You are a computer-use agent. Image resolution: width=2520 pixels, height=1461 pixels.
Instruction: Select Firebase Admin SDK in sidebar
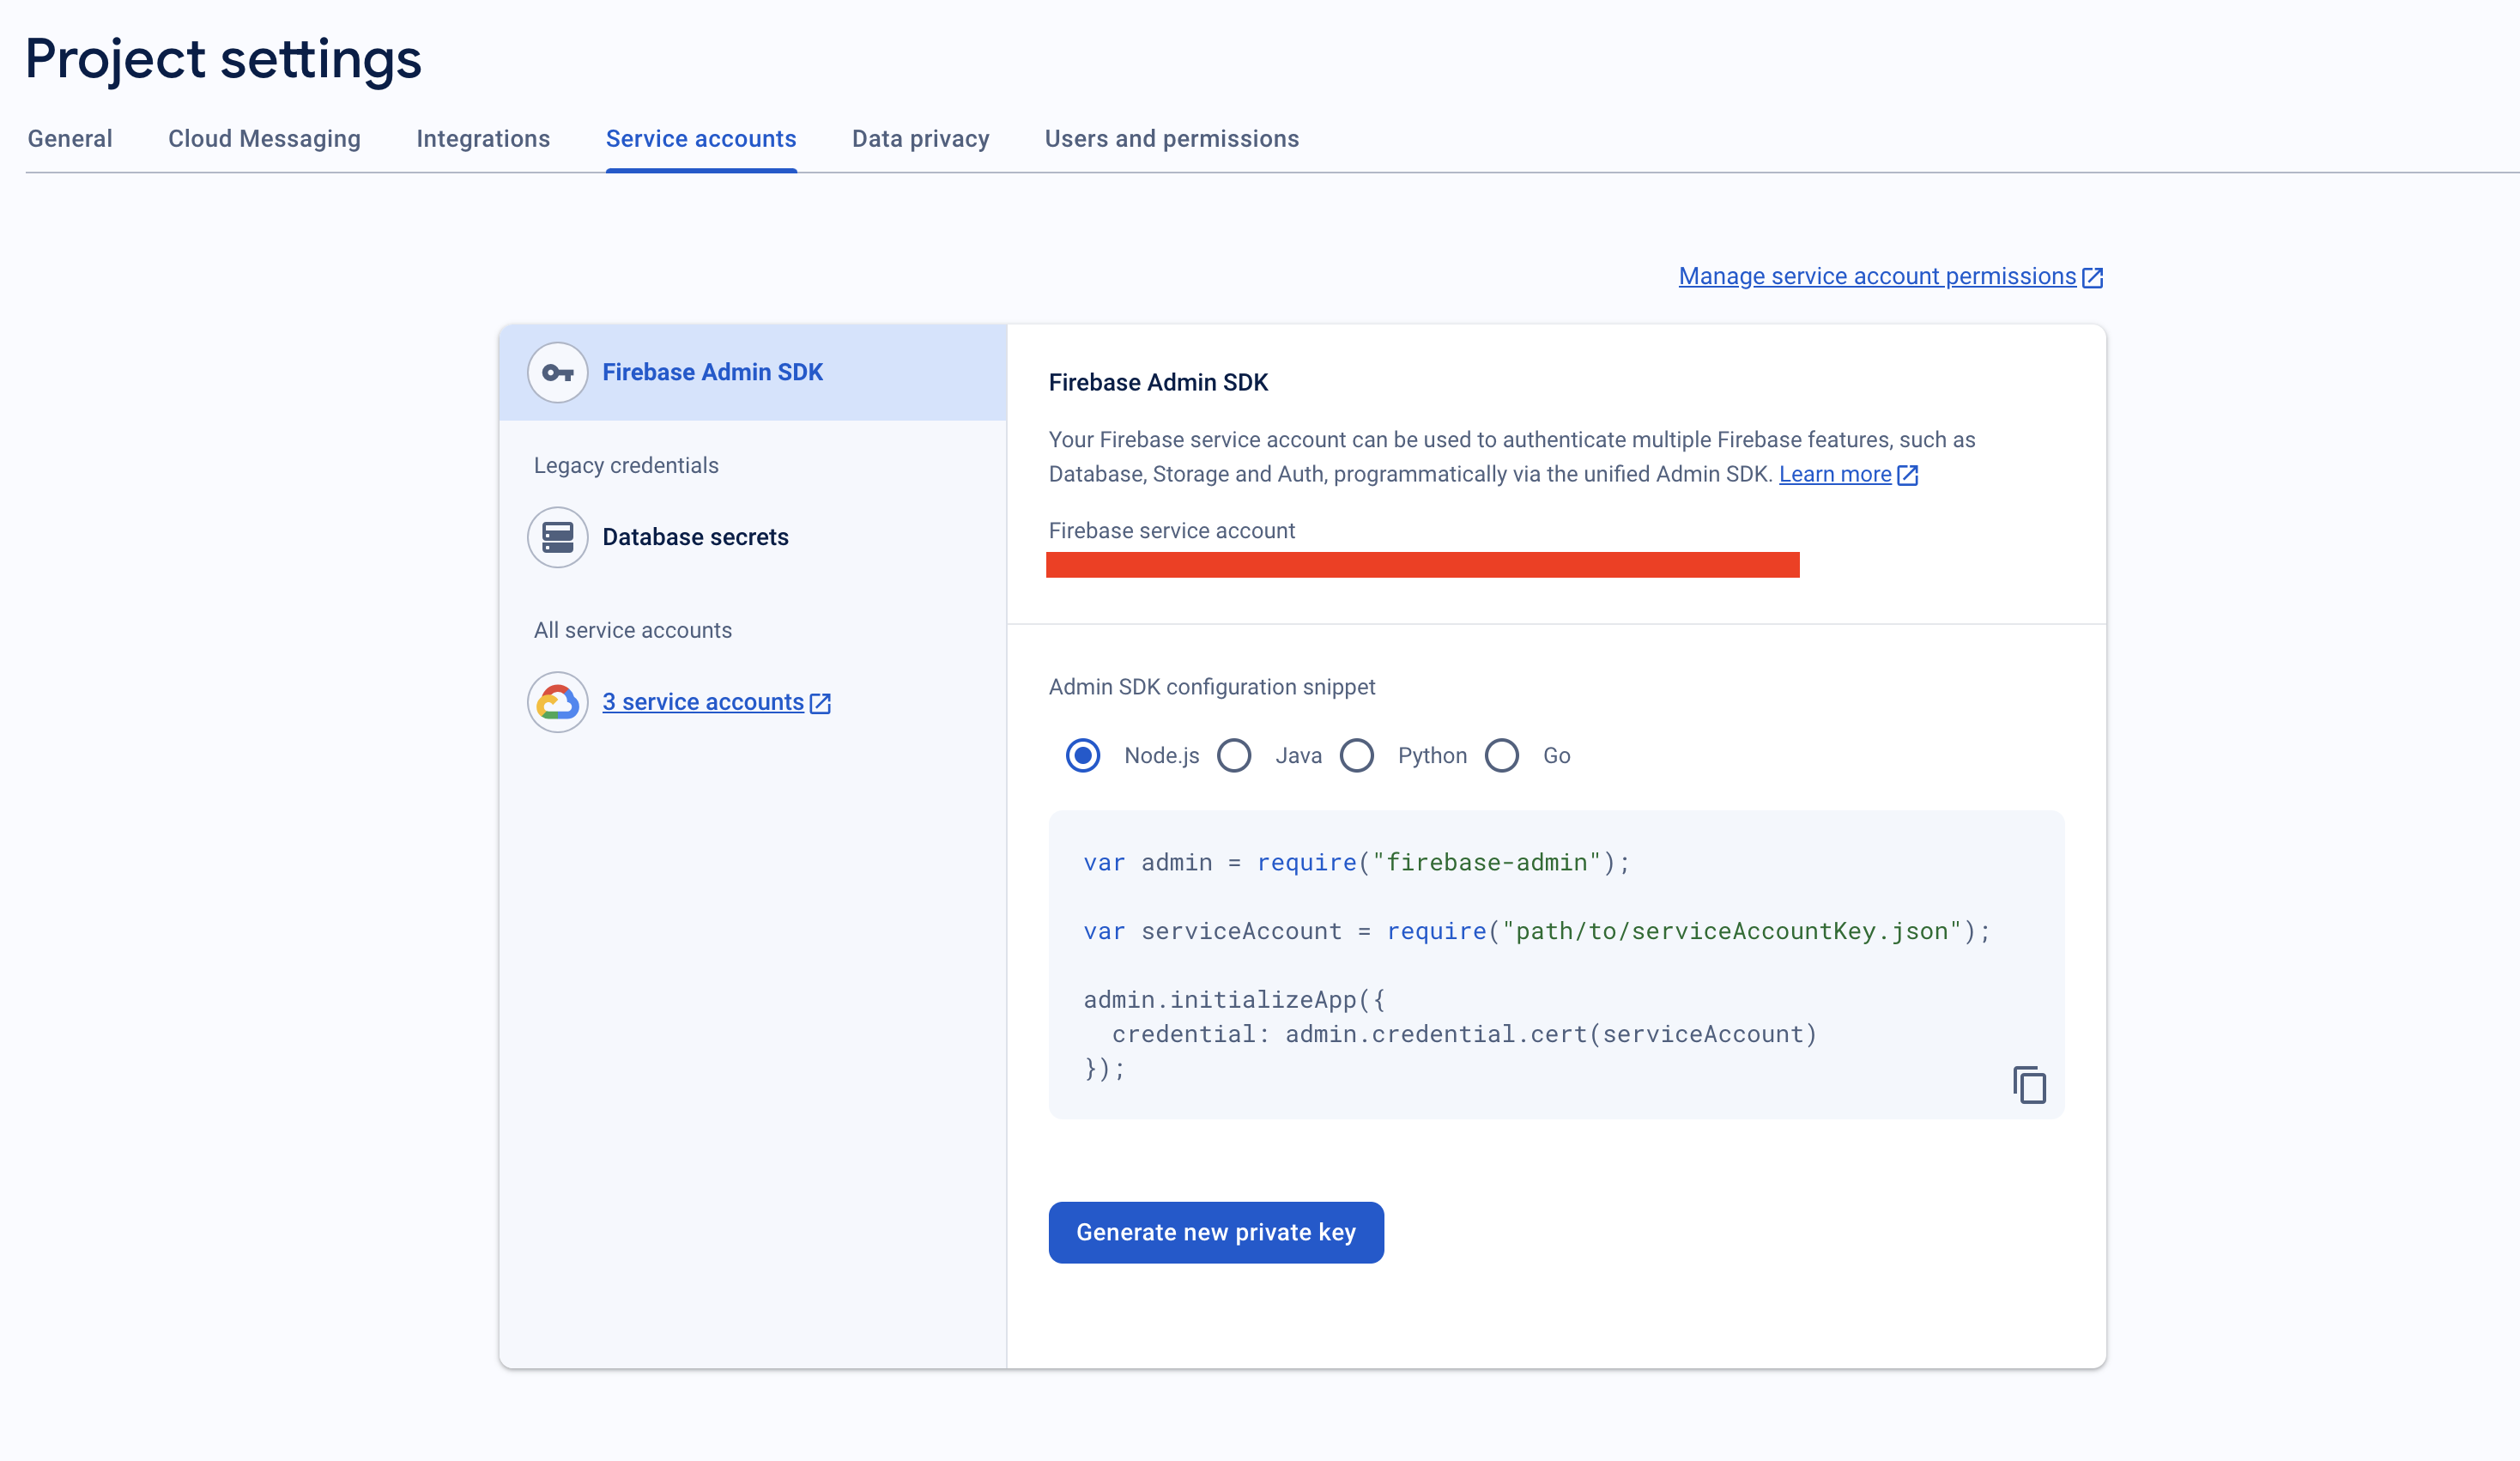click(x=753, y=372)
